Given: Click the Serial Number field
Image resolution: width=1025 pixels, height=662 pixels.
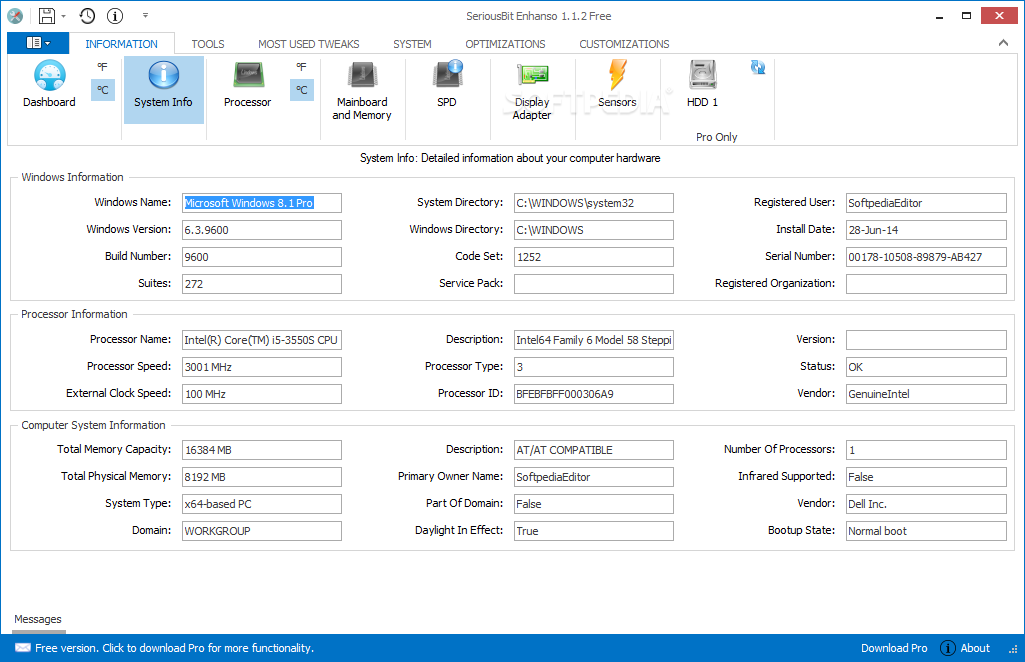Looking at the screenshot, I should click(x=926, y=257).
